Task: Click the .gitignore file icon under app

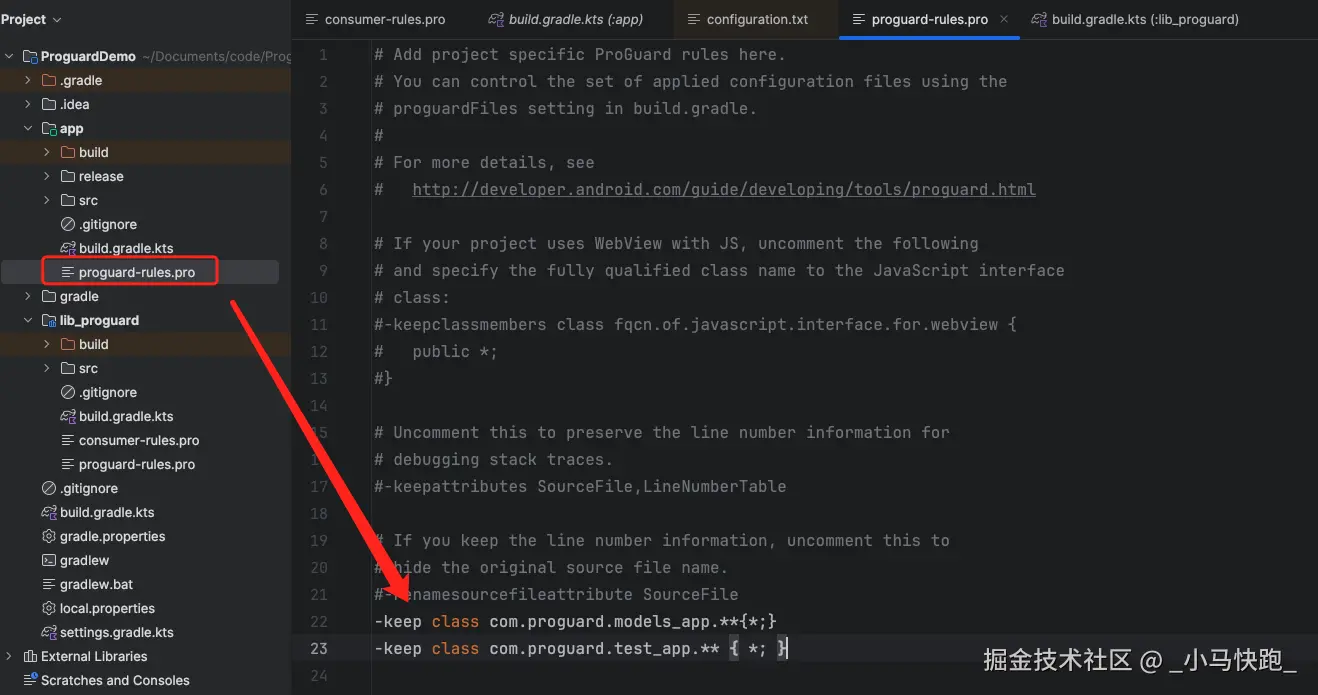Action: coord(68,225)
